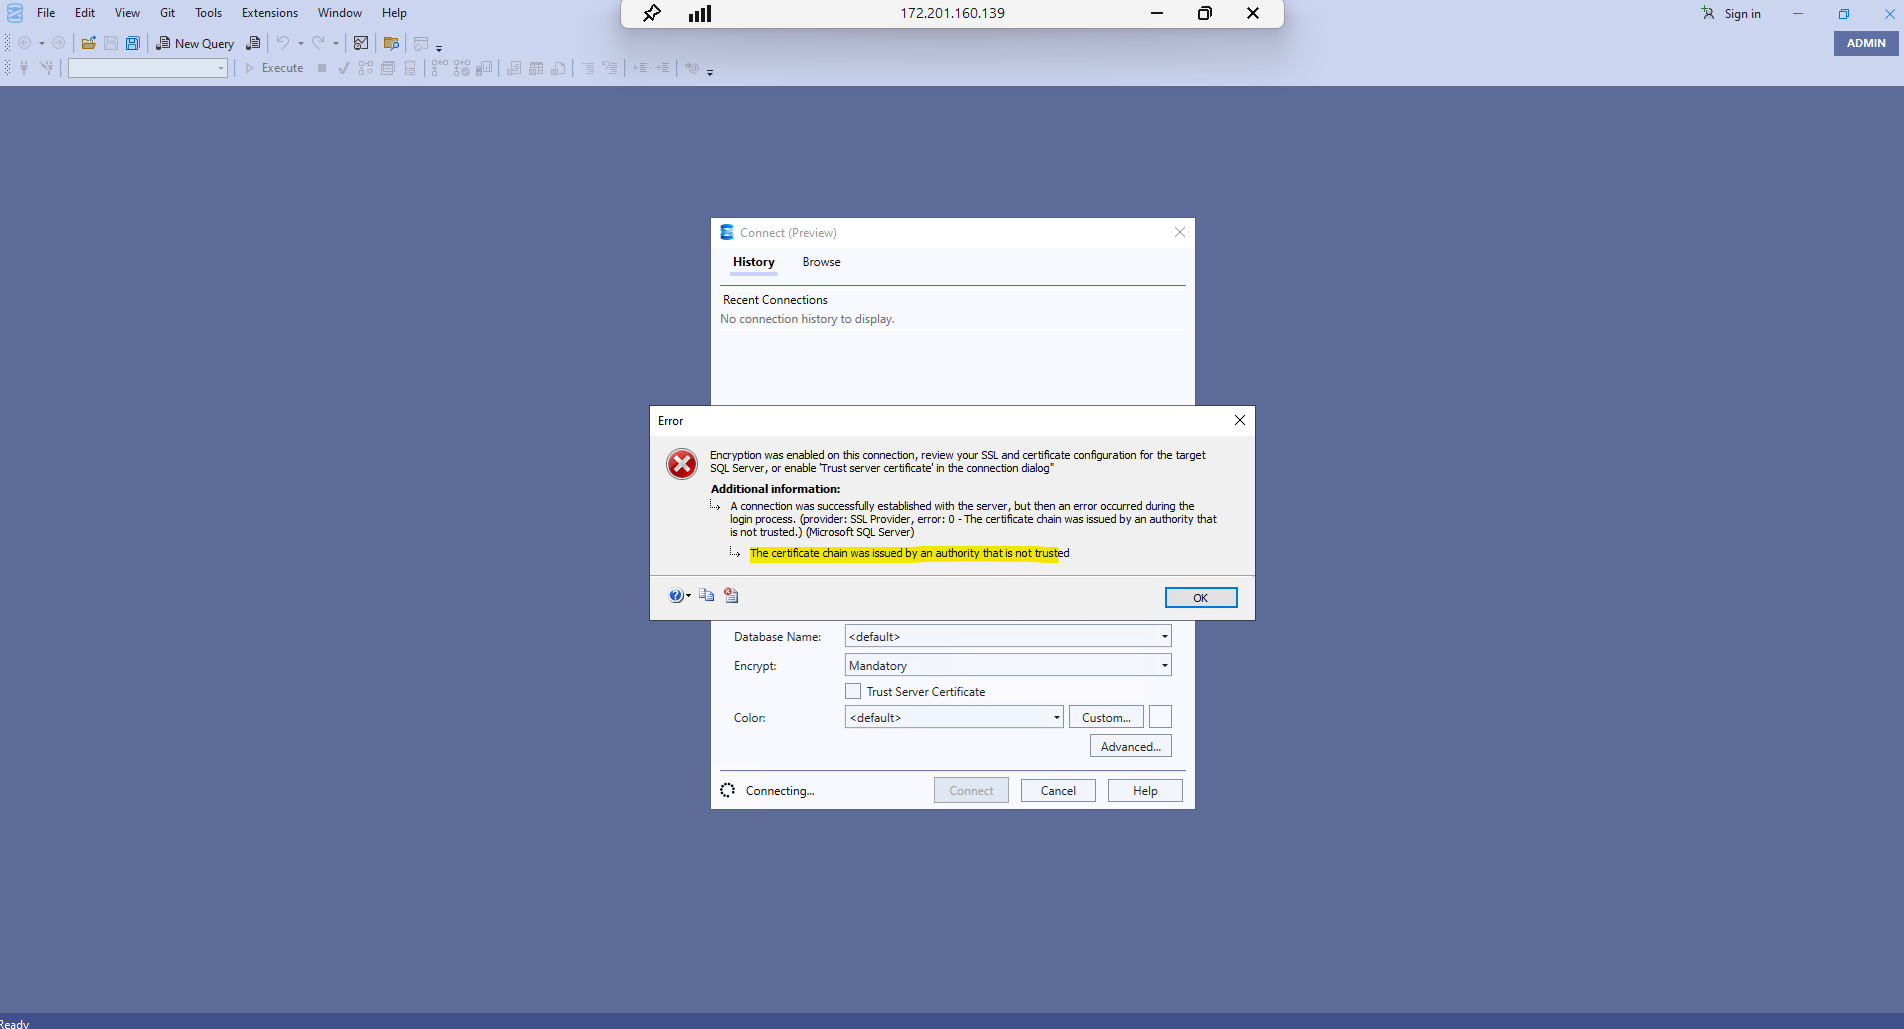1904x1029 pixels.
Task: Open the Help menu in the menu bar
Action: (394, 13)
